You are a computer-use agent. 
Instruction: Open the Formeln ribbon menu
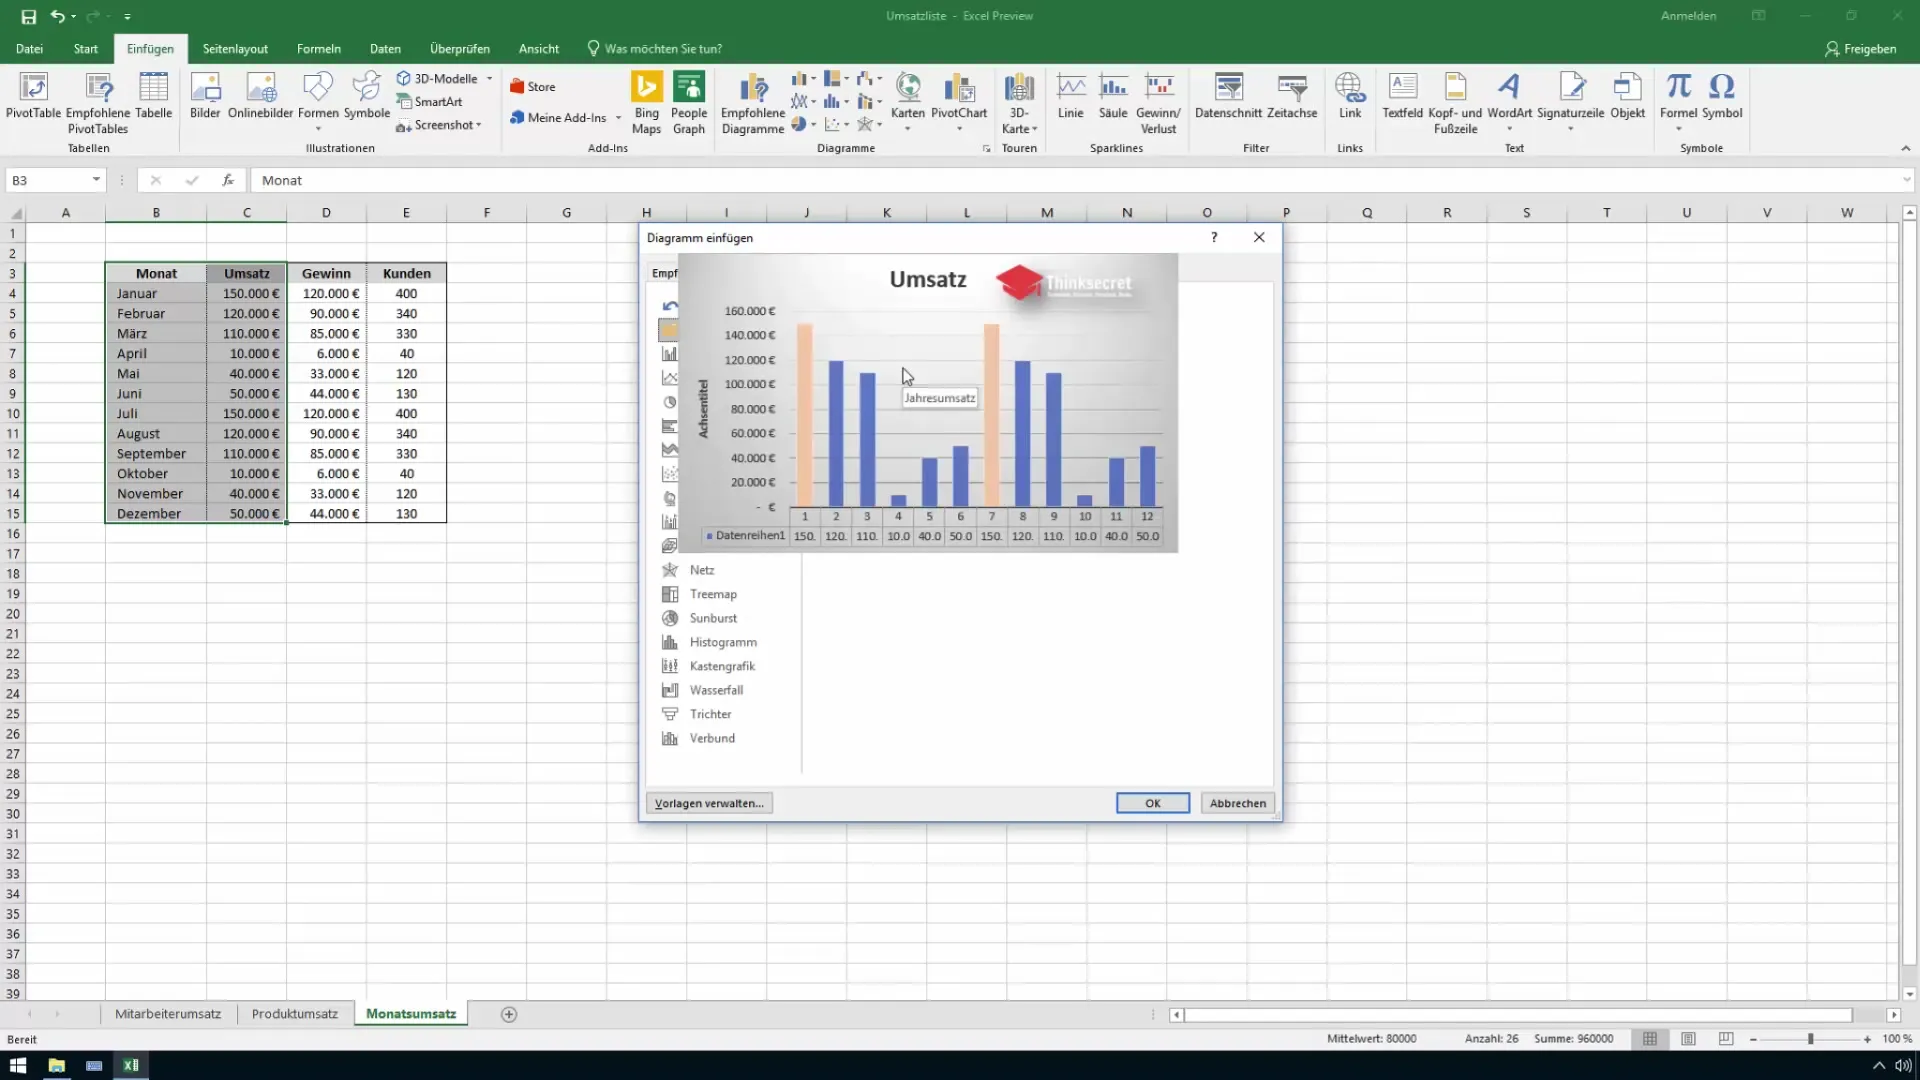(318, 49)
